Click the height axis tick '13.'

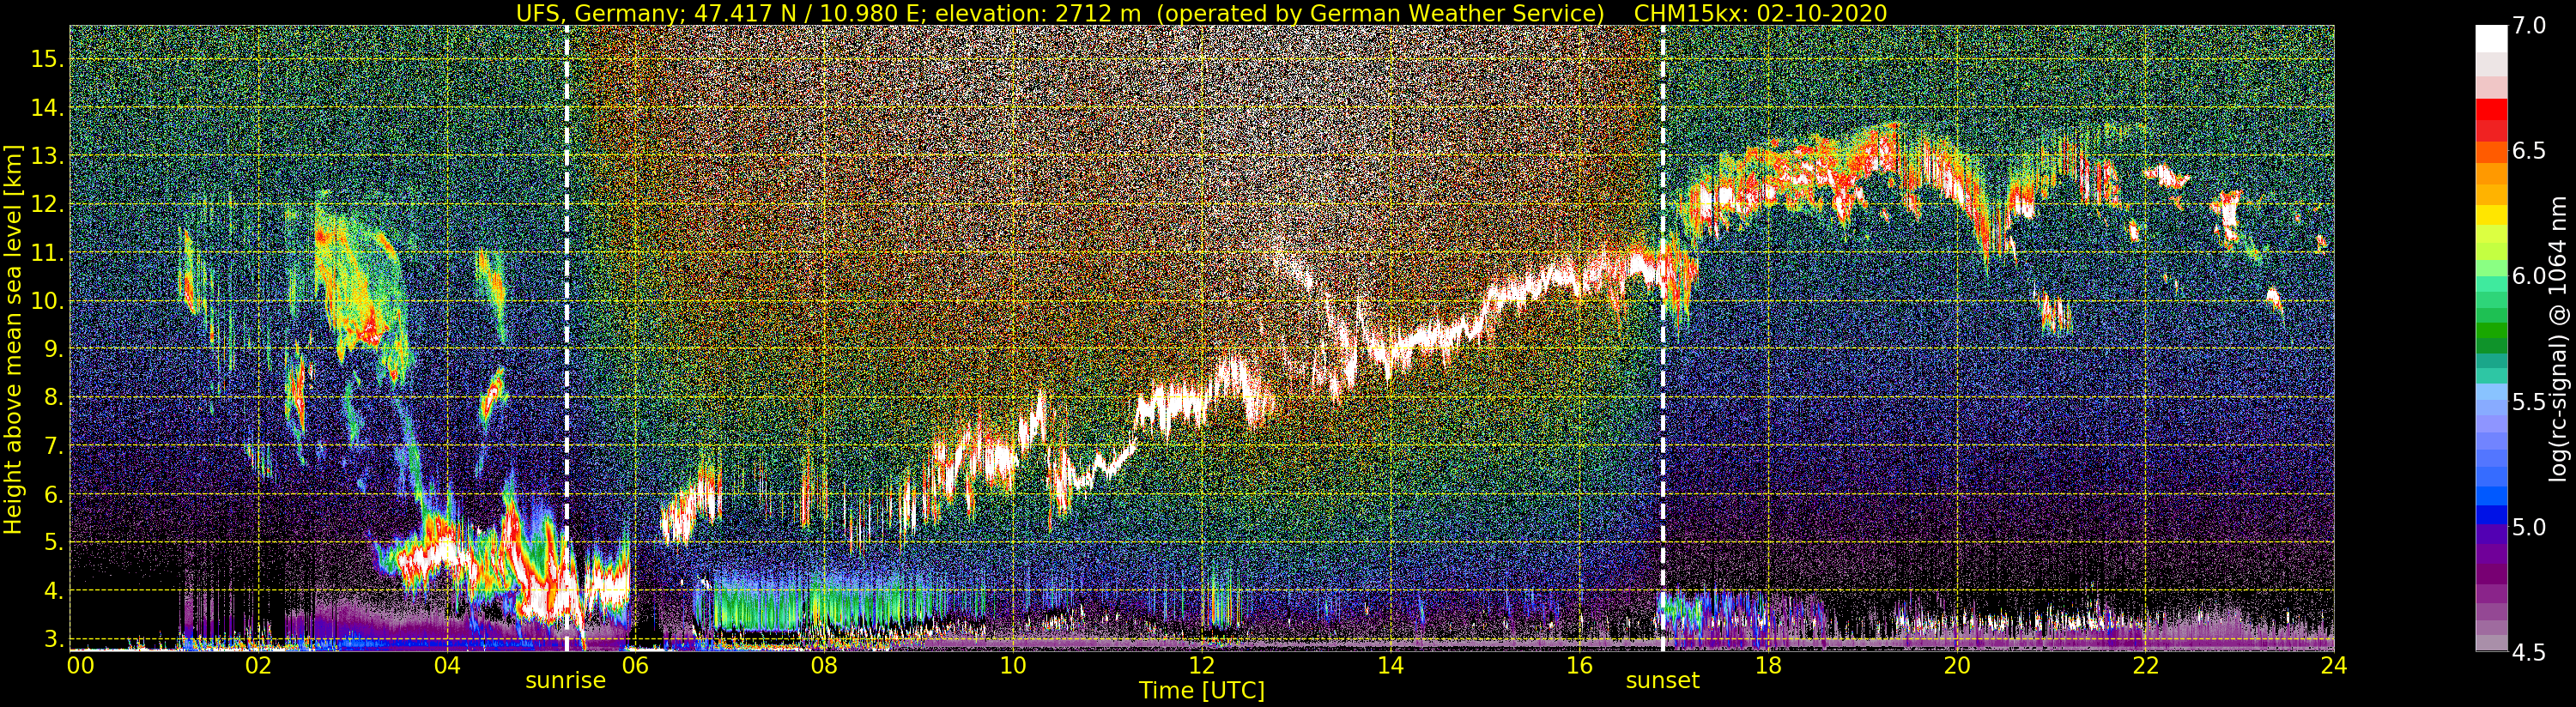coord(47,156)
